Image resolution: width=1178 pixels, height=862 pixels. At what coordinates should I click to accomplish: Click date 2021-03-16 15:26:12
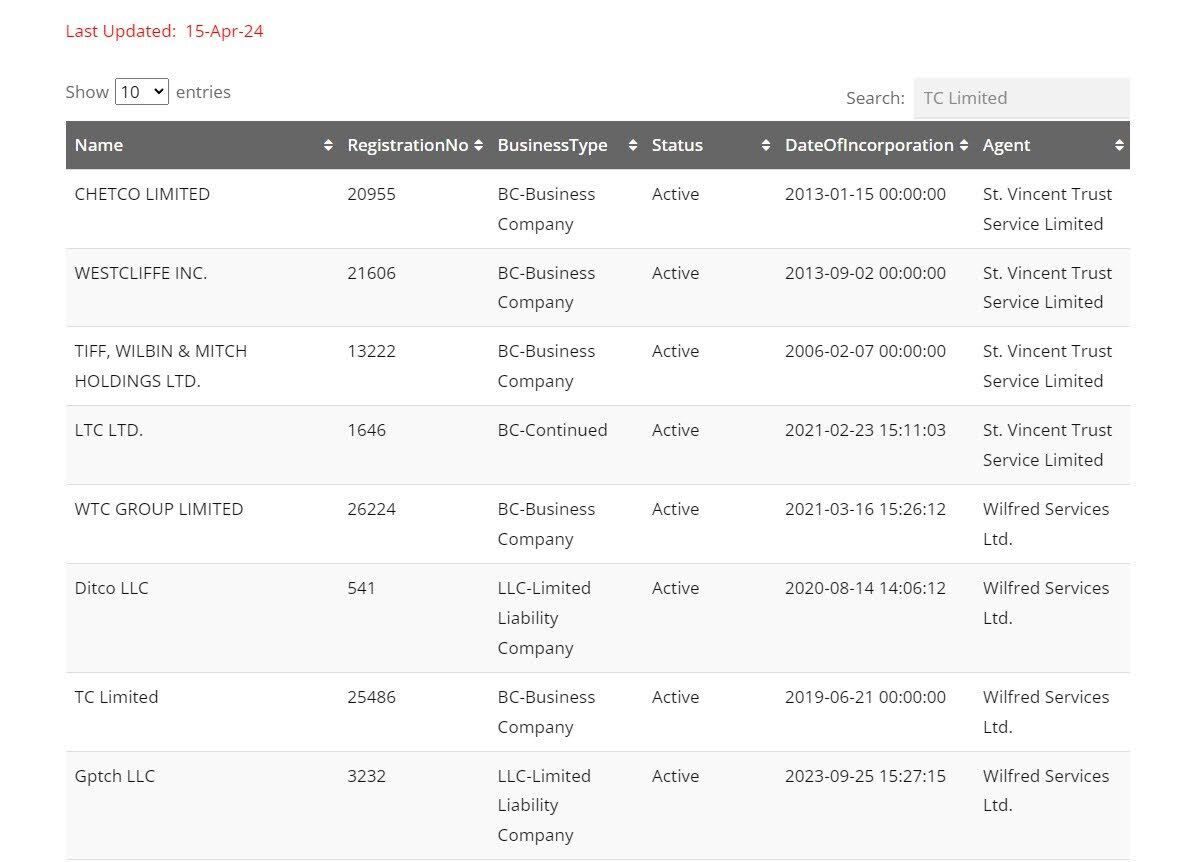tap(865, 509)
